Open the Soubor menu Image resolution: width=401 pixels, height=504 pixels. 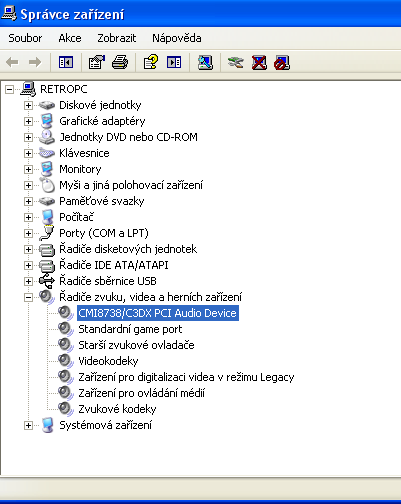click(x=25, y=38)
